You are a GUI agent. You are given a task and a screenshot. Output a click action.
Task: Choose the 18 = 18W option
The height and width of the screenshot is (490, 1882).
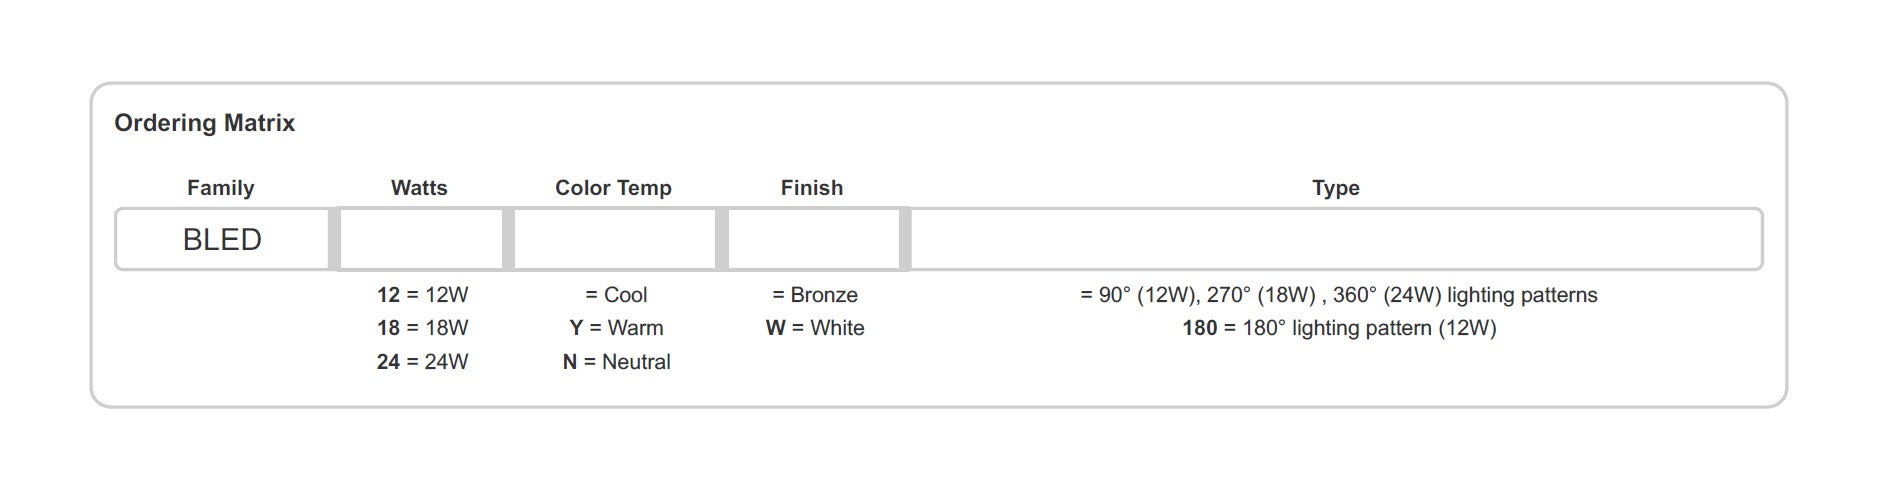pyautogui.click(x=422, y=328)
